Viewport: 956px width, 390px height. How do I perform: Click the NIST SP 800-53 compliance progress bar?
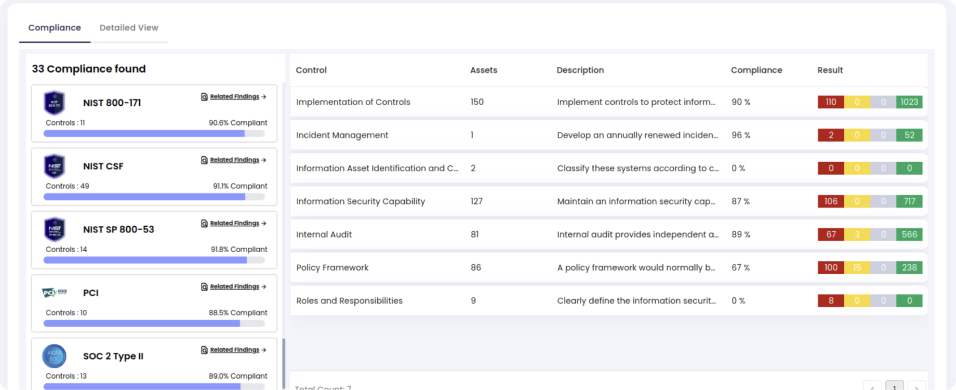[154, 260]
